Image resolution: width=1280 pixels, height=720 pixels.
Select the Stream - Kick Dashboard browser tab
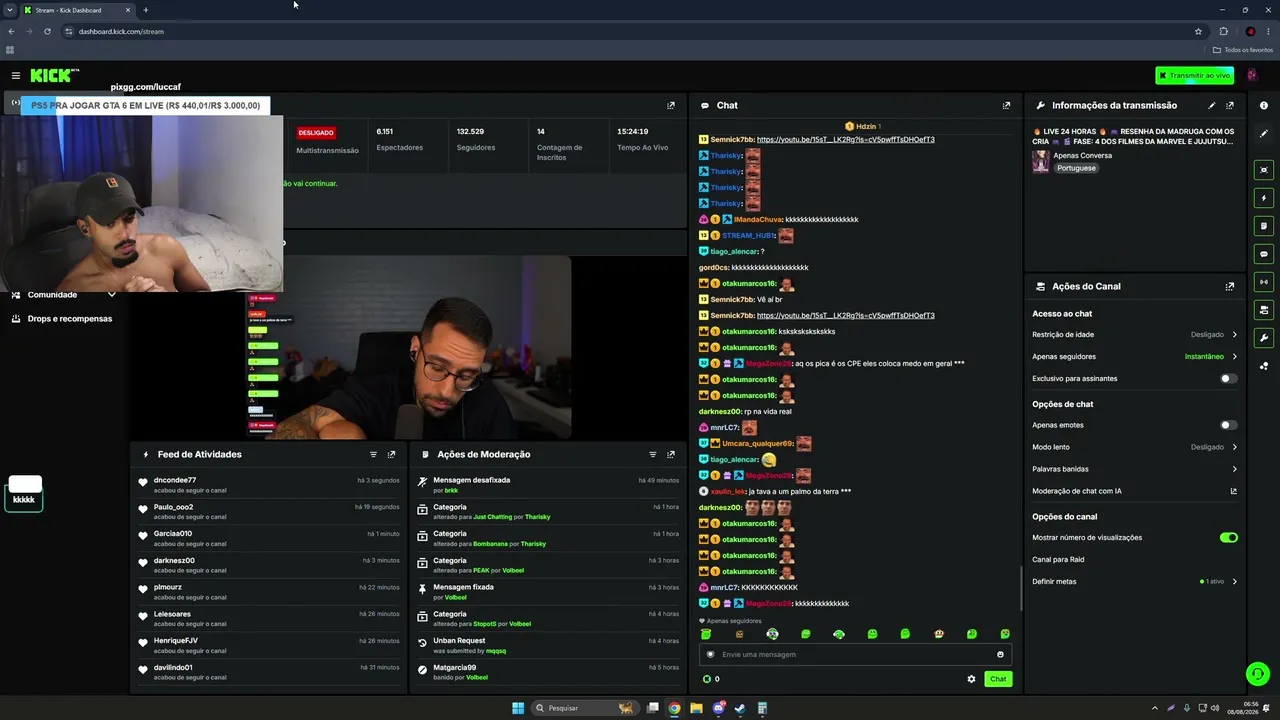pos(78,10)
